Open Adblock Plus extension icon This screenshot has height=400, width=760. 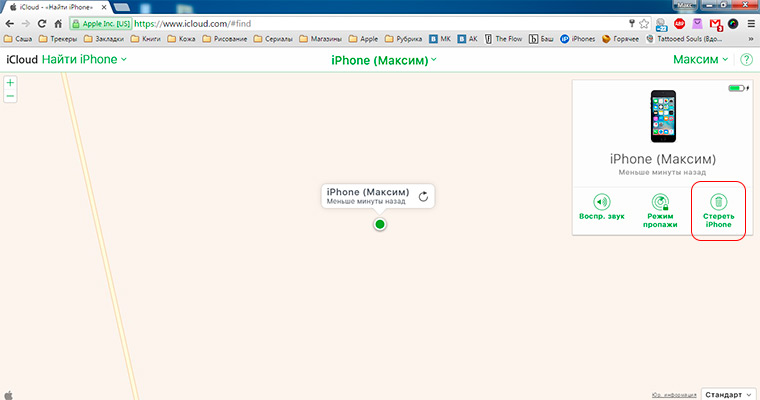point(680,23)
